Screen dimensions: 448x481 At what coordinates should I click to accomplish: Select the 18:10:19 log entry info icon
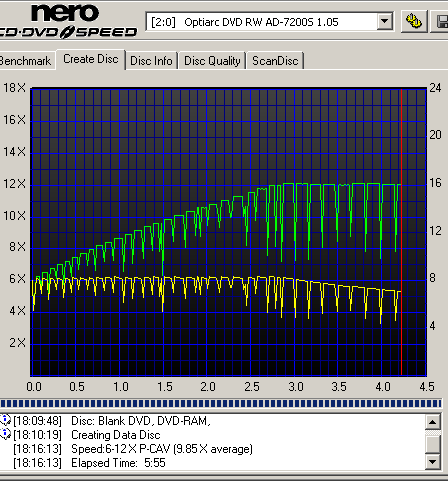click(5, 434)
